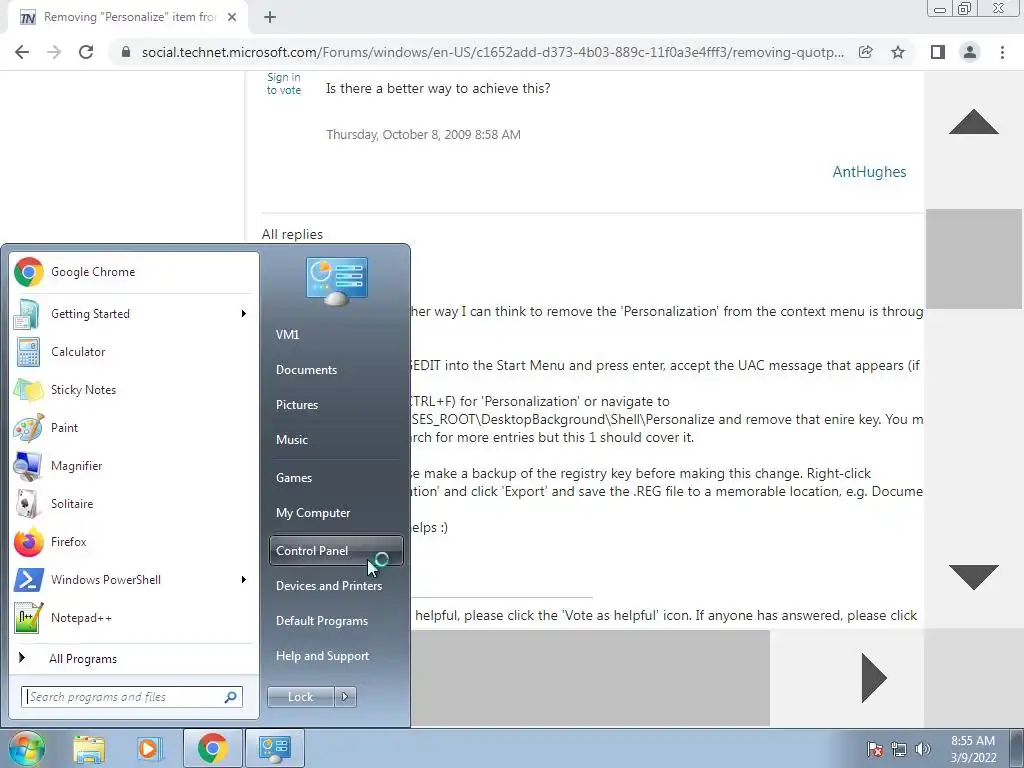
Task: Open the Chrome profile avatar
Action: click(970, 52)
